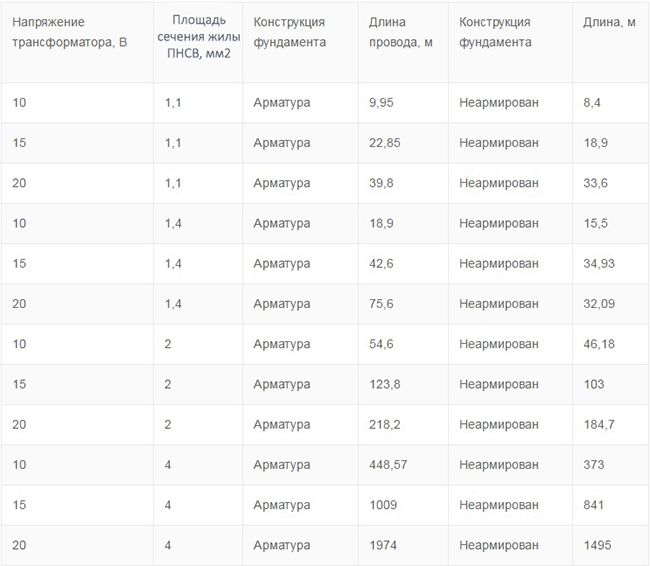Select the cell with 42,6
Viewport: 650px width, 566px height.
pos(382,264)
